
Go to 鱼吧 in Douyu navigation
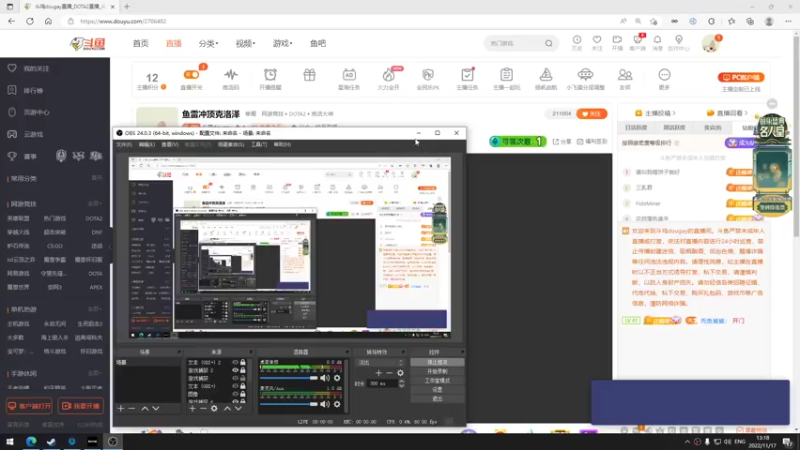click(x=318, y=43)
